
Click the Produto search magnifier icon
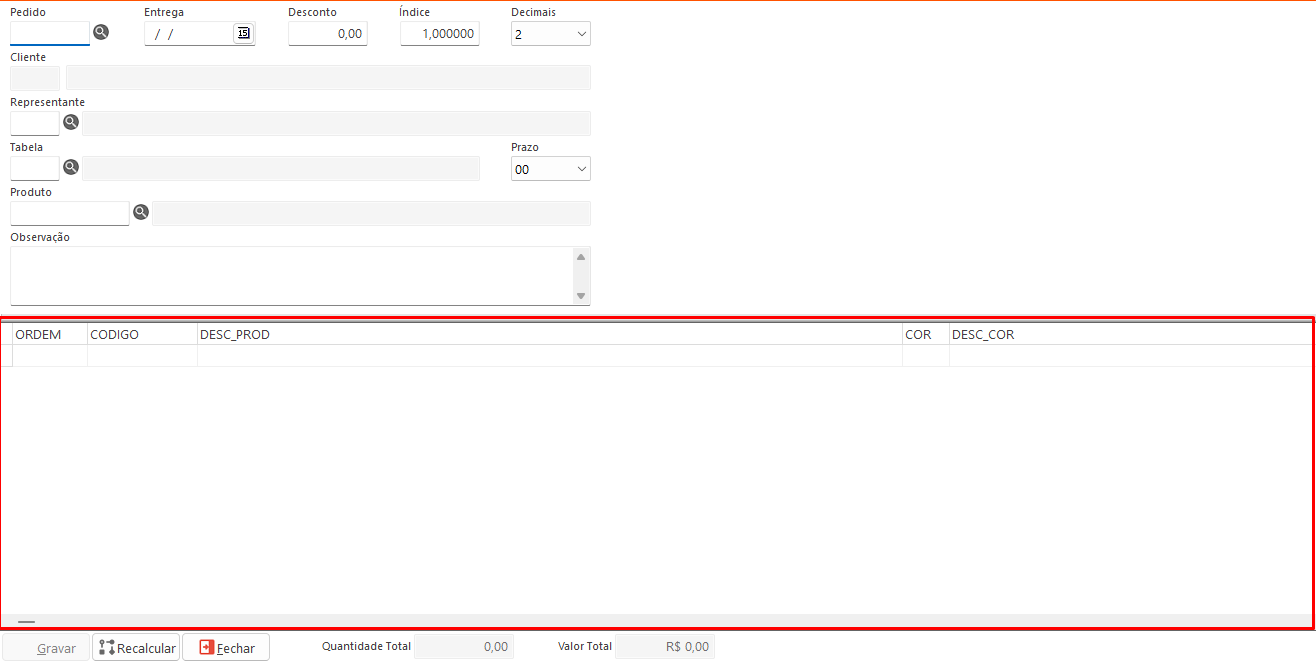point(141,212)
